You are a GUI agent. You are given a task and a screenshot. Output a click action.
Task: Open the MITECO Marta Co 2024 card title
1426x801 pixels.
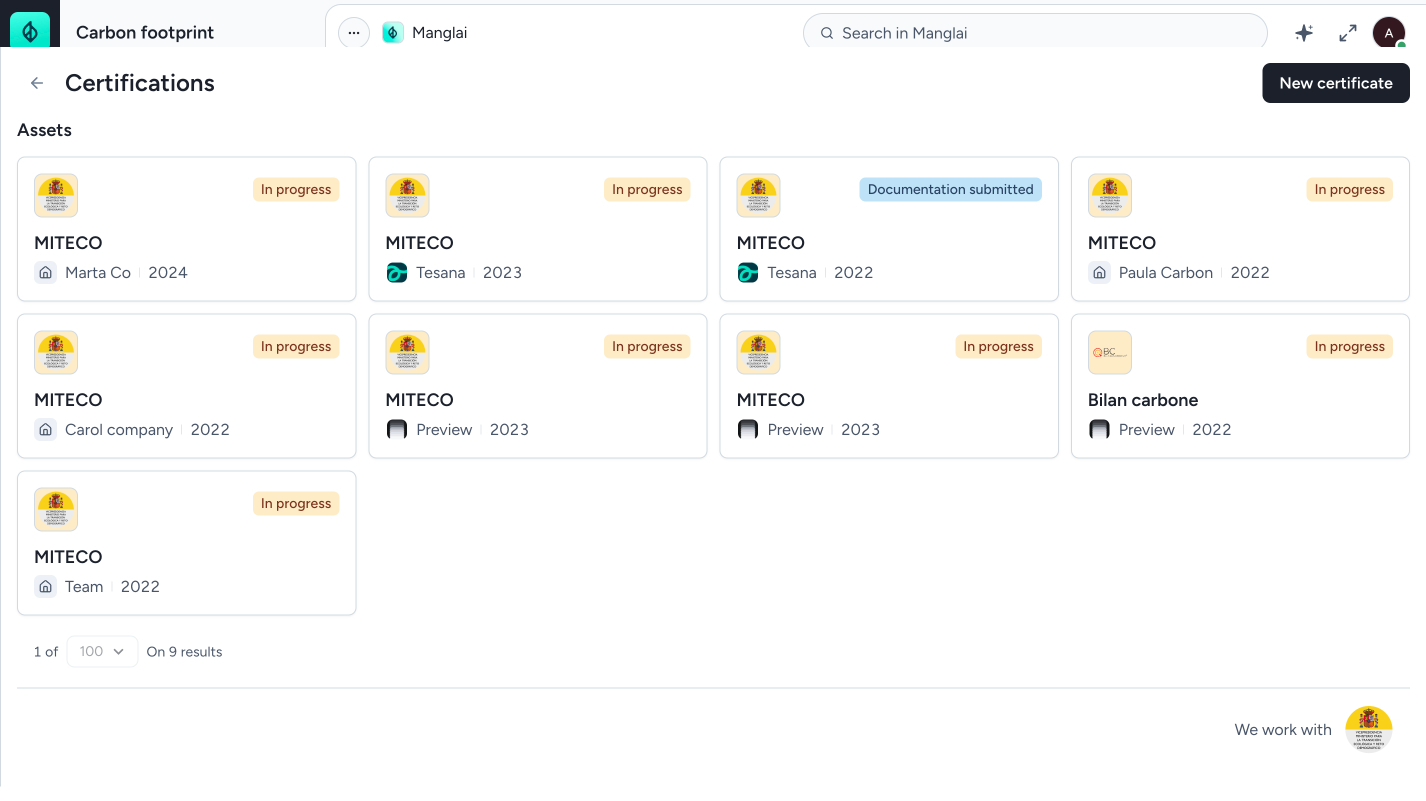tap(68, 243)
